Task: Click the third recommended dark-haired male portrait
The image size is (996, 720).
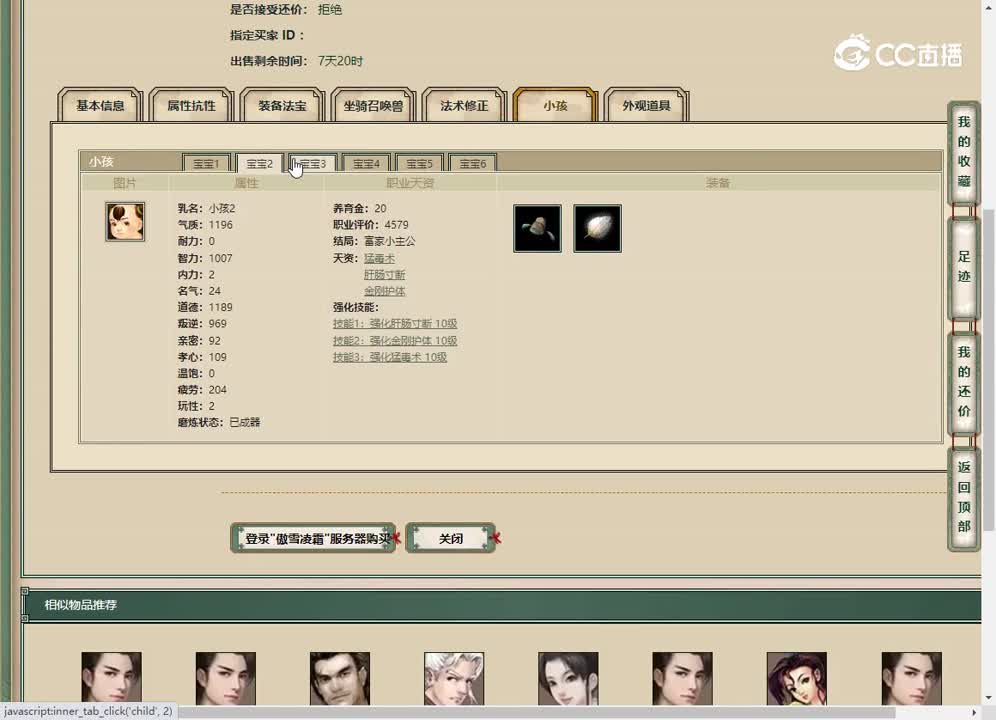Action: [340, 679]
